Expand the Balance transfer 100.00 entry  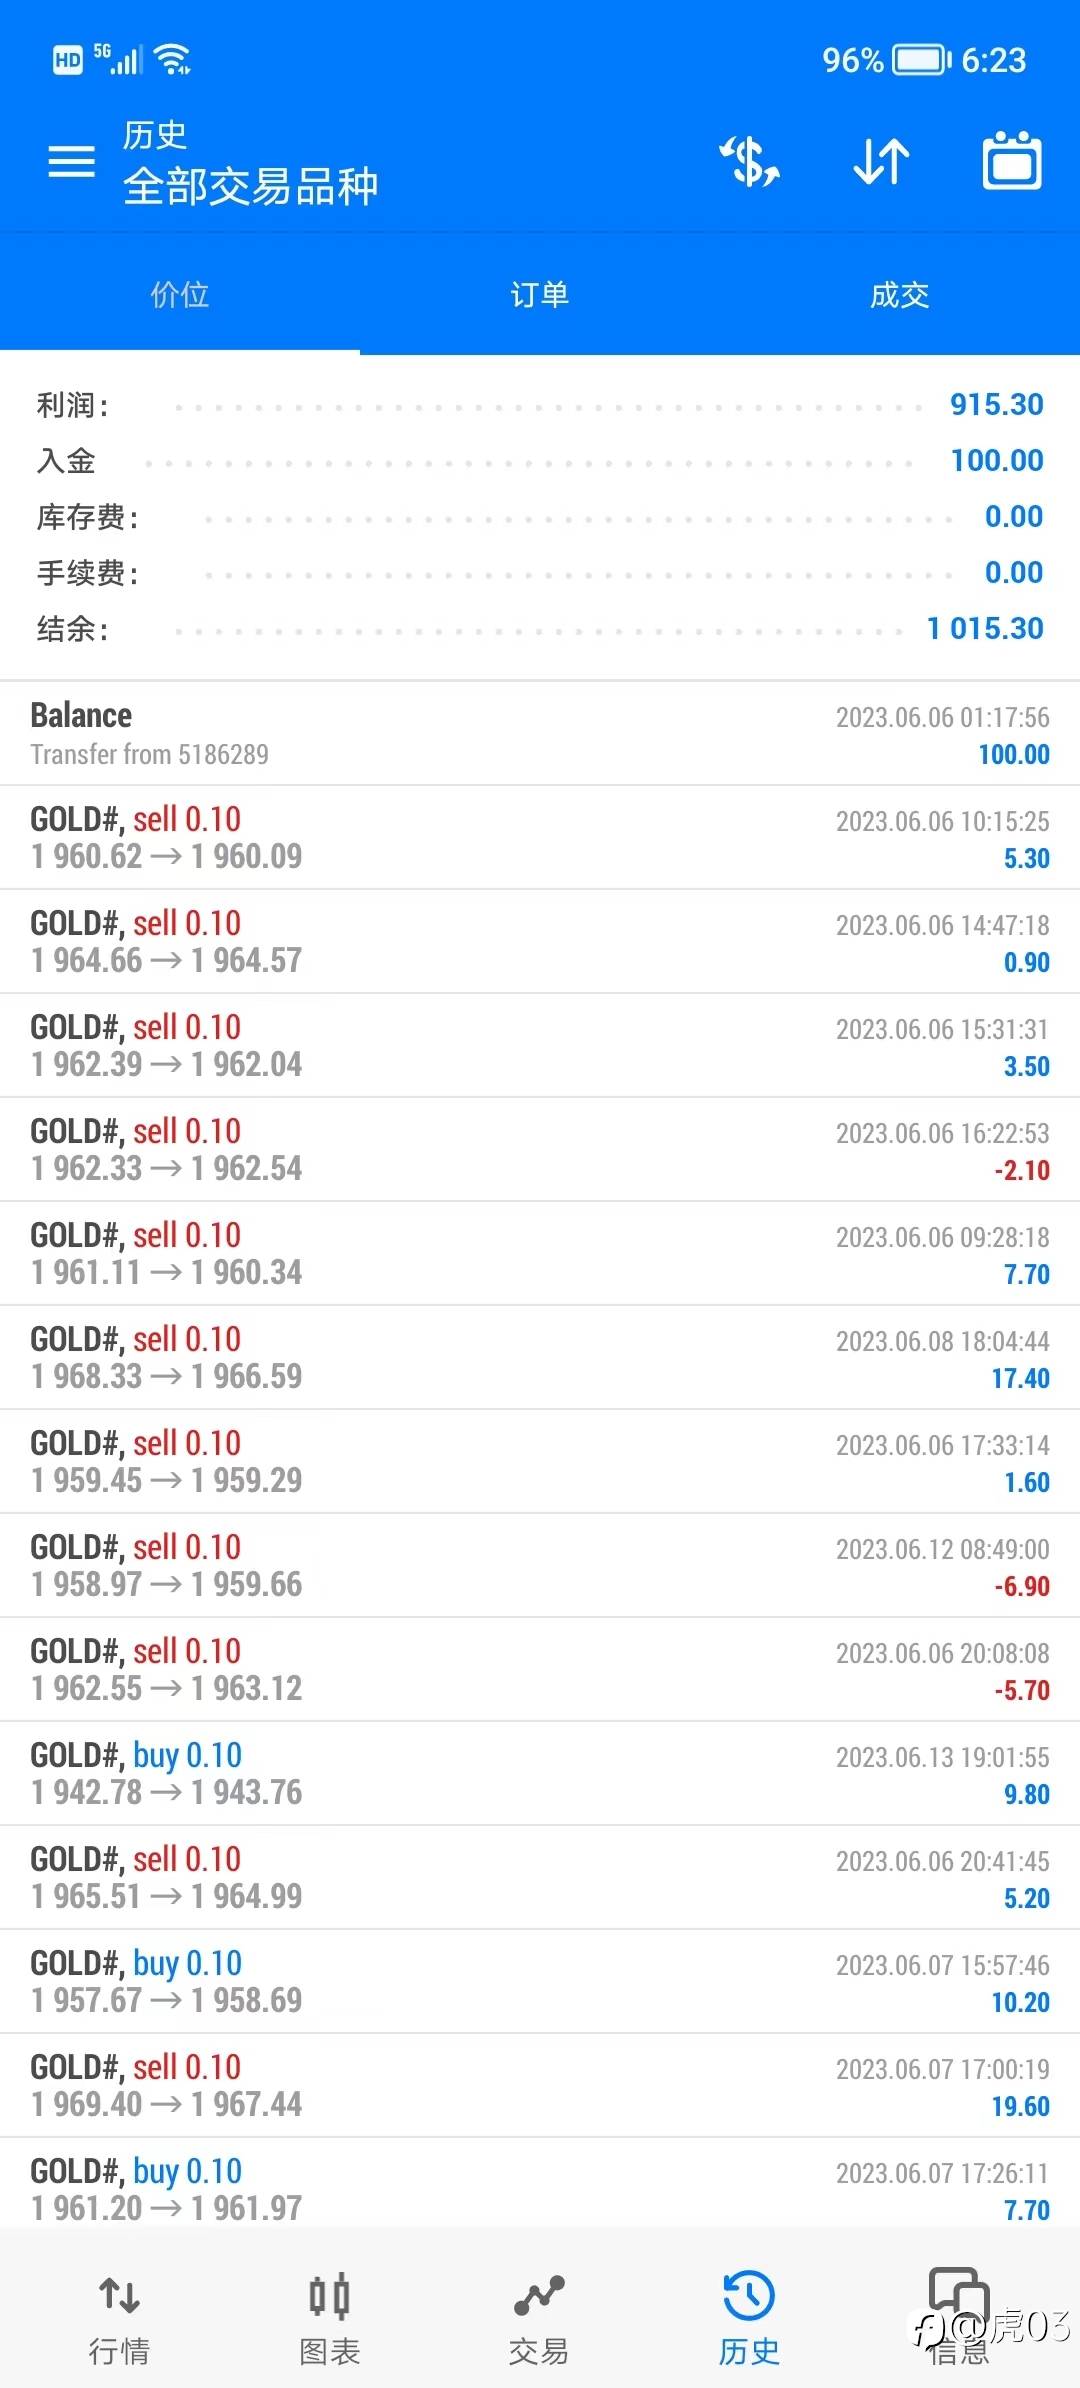pyautogui.click(x=540, y=734)
